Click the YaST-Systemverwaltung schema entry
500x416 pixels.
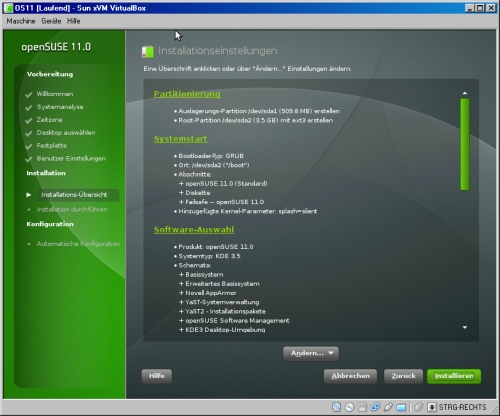point(222,302)
